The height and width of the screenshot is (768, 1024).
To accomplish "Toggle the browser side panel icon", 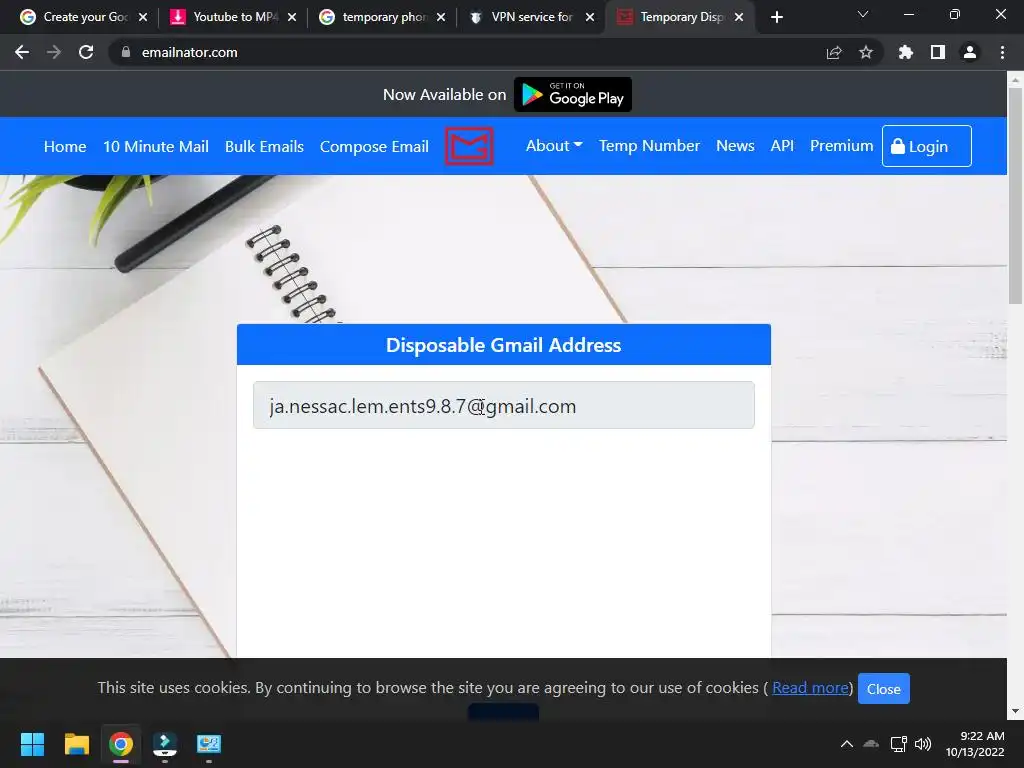I will (x=938, y=52).
